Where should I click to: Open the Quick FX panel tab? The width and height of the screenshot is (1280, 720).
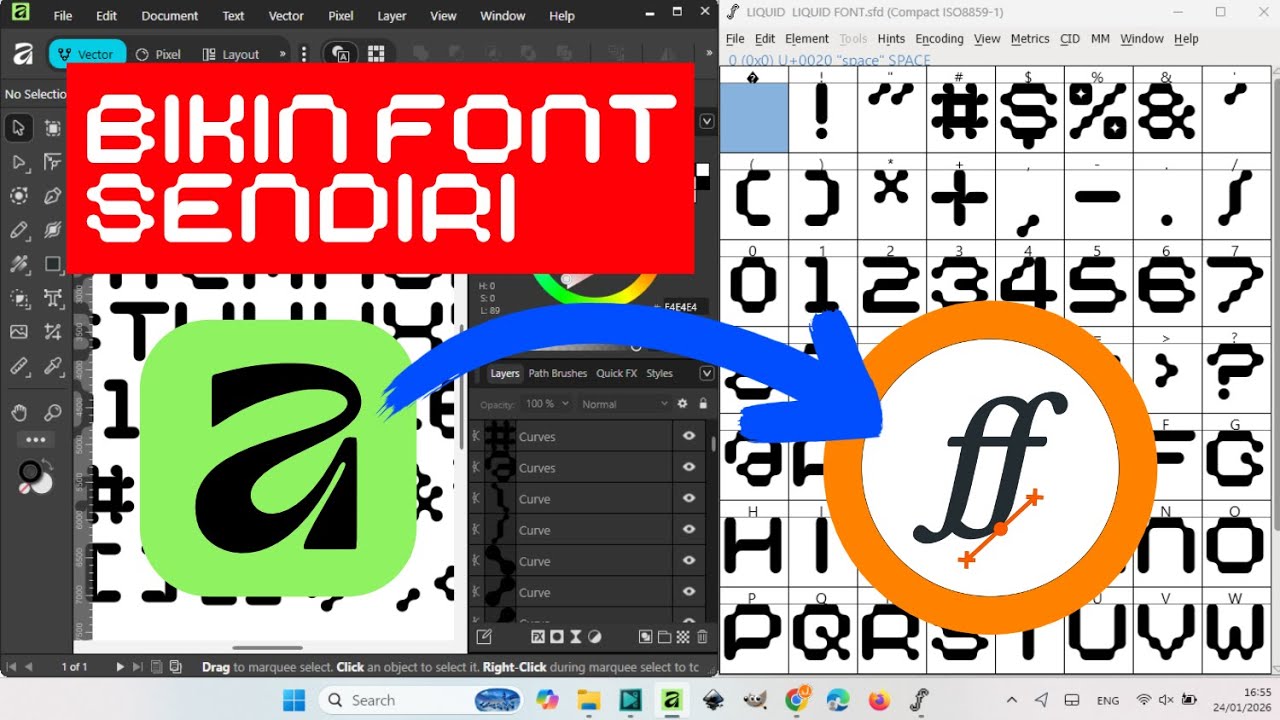(616, 373)
